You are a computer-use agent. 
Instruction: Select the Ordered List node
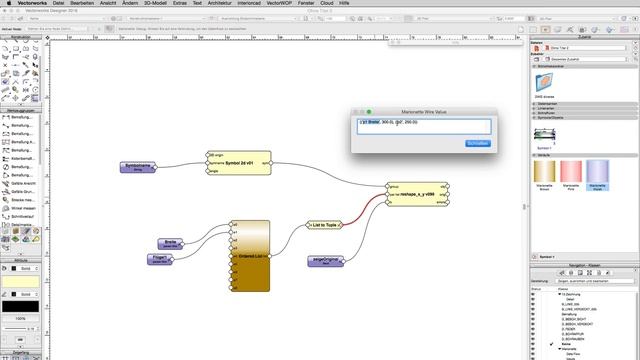[x=250, y=256]
